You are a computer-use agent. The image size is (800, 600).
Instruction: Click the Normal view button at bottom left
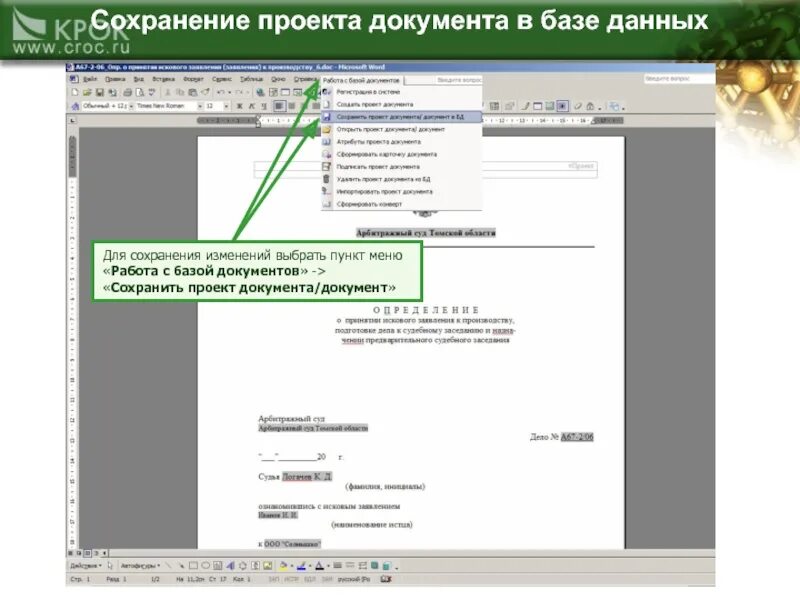point(70,553)
